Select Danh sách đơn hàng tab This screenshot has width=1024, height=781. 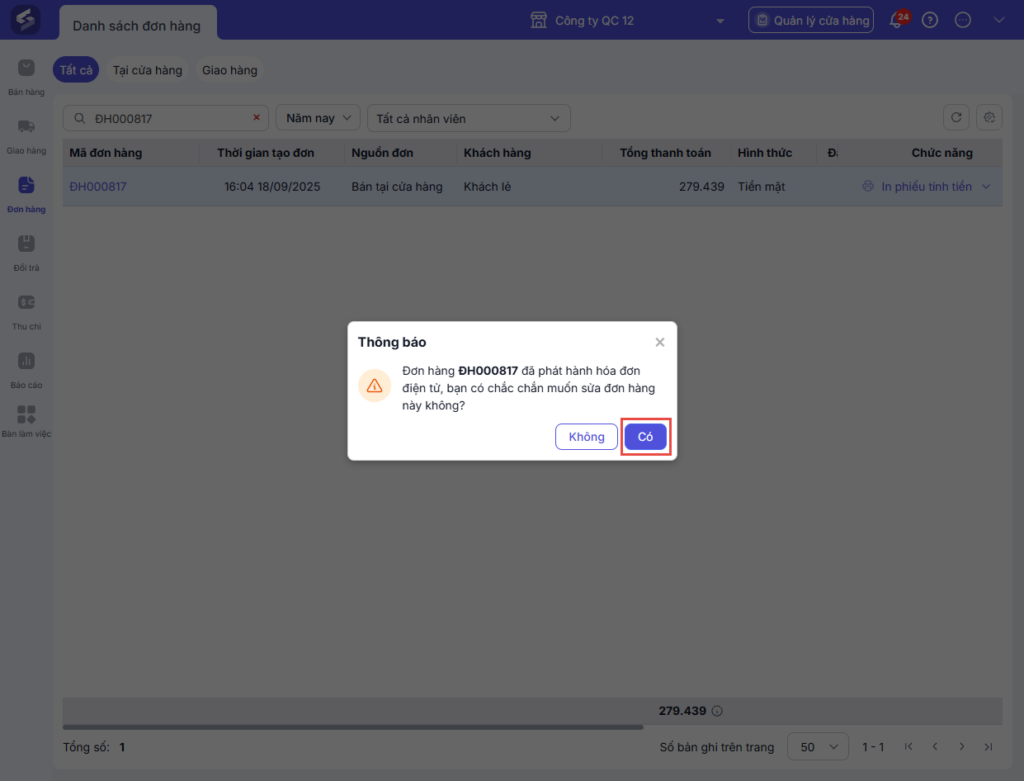tap(138, 25)
